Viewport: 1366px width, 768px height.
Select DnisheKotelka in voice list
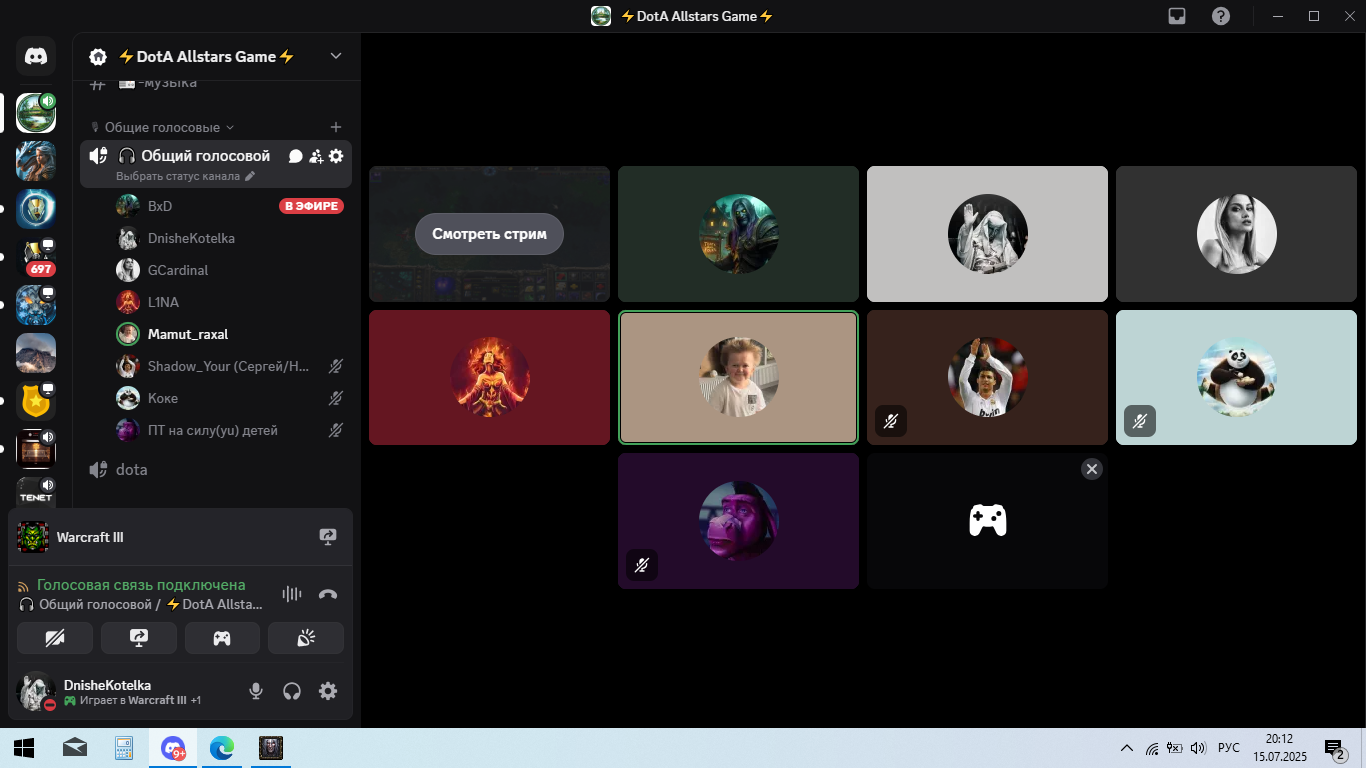(x=230, y=238)
